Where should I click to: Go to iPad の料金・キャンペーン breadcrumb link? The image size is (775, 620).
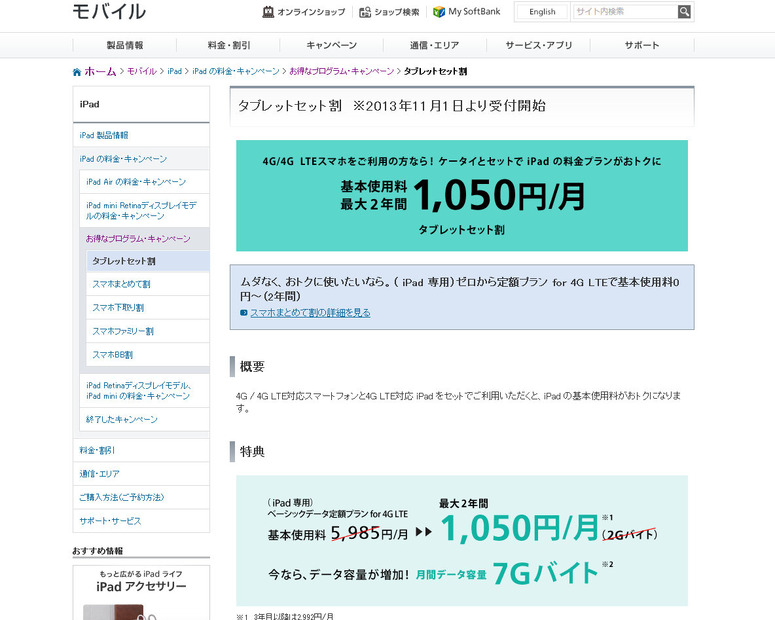tap(236, 71)
